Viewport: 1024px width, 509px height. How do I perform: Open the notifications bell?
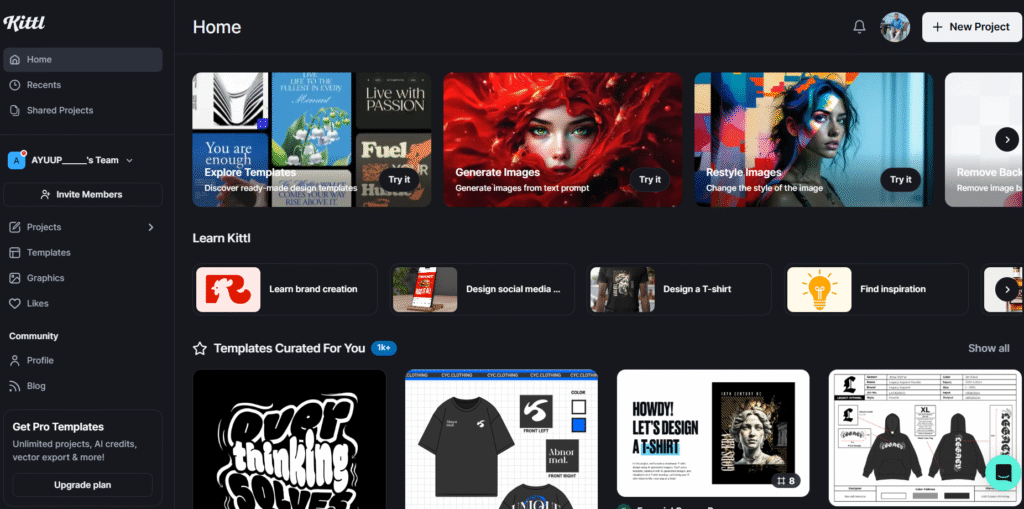pos(859,27)
